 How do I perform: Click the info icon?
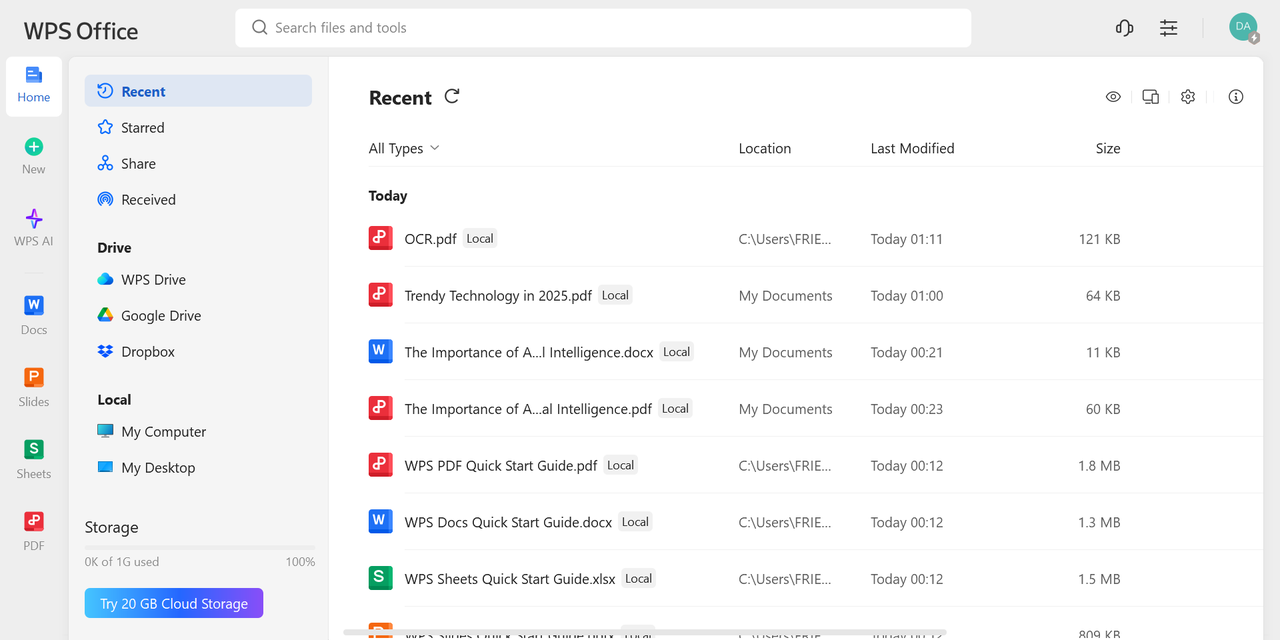pos(1236,97)
